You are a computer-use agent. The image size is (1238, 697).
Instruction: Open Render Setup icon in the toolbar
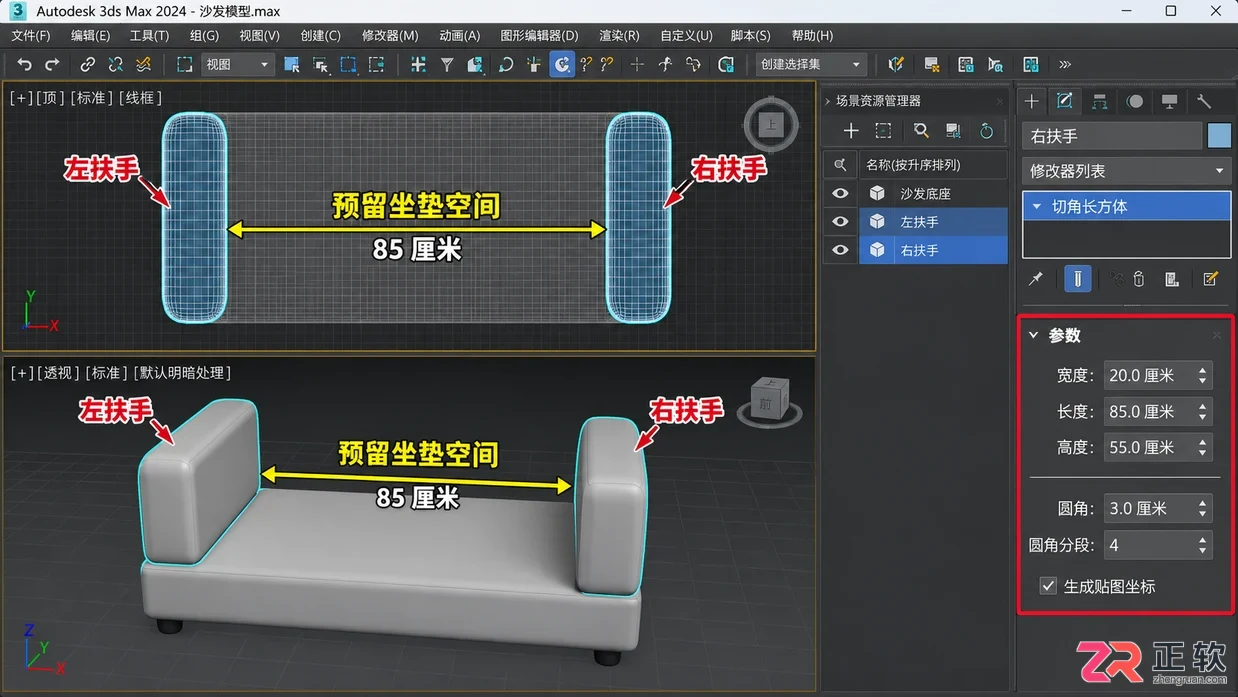931,65
